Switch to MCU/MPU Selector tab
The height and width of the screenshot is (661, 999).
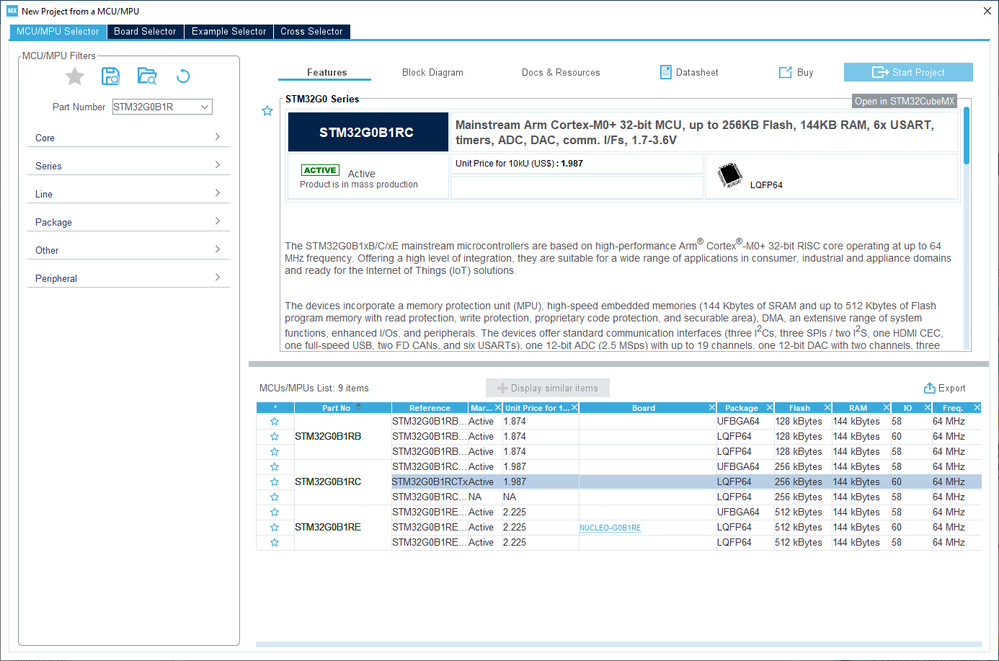[58, 31]
